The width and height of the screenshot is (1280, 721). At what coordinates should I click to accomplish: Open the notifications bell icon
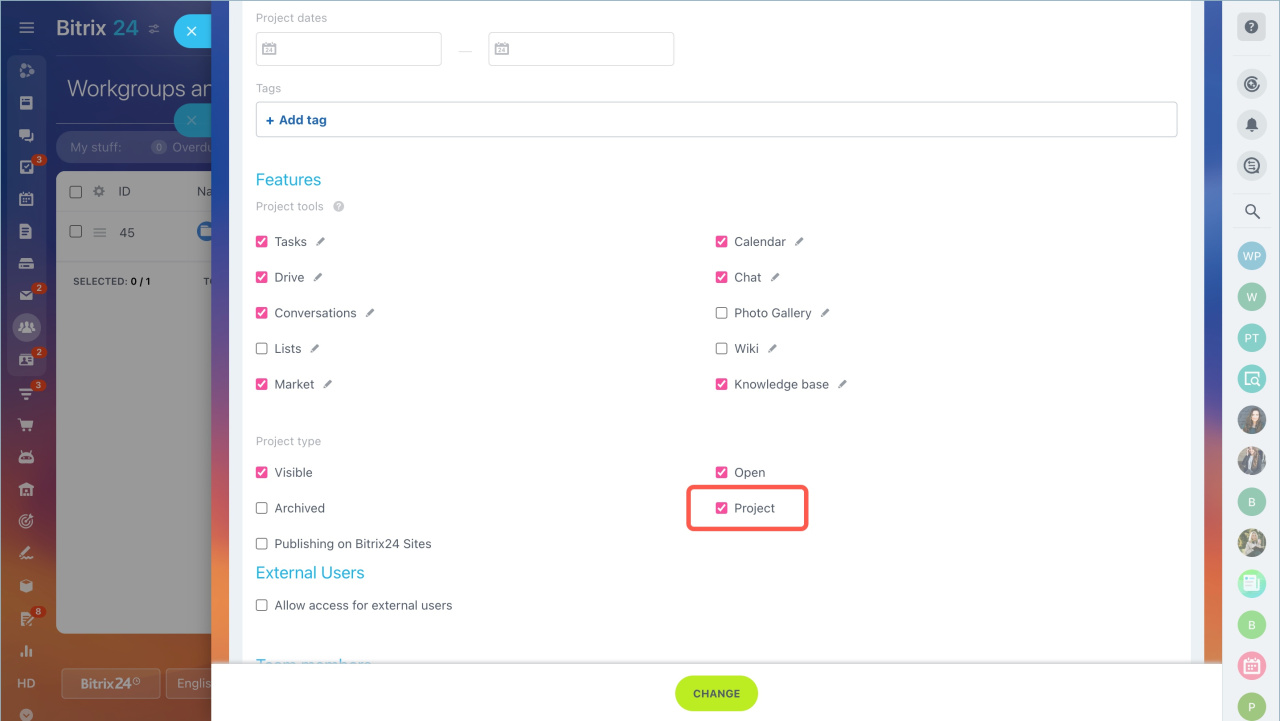[x=1251, y=125]
